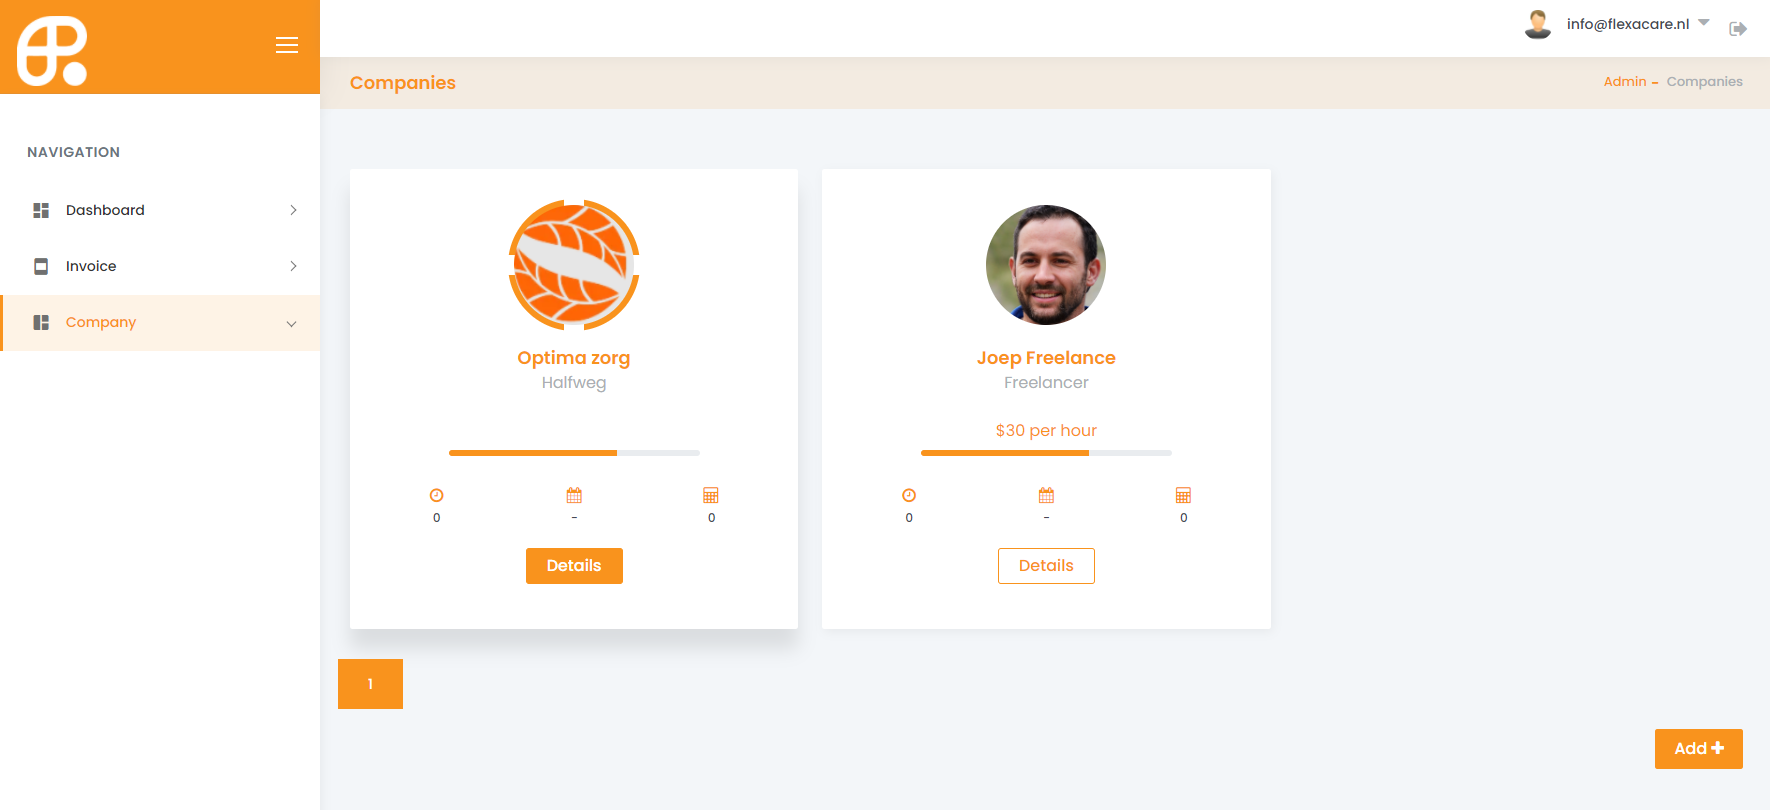Click the FlexaCare logo in the sidebar header
The image size is (1770, 810).
[52, 51]
